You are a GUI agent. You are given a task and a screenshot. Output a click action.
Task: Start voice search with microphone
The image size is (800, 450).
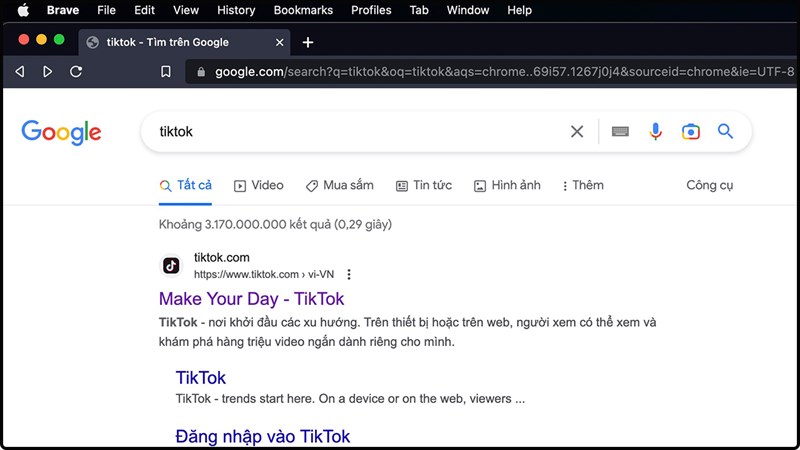(x=655, y=132)
